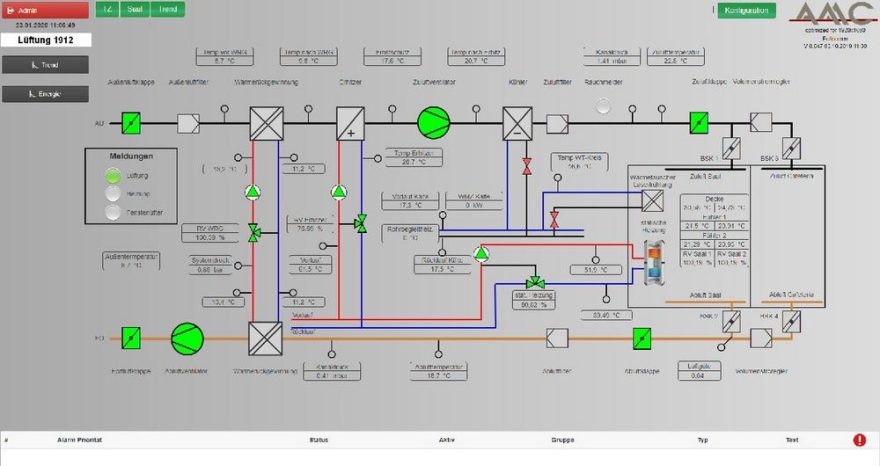This screenshot has height=466, width=880.
Task: Click the green Zuluftklappe damper icon
Action: pos(698,123)
